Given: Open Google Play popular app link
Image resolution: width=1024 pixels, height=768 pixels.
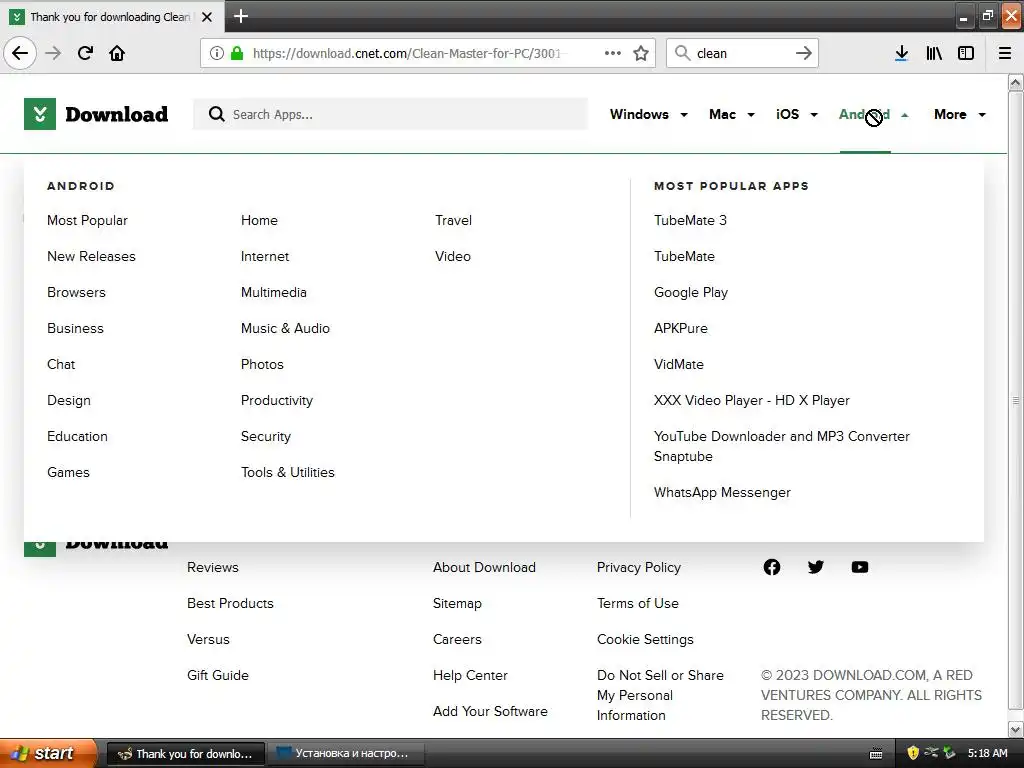Looking at the screenshot, I should (690, 293).
